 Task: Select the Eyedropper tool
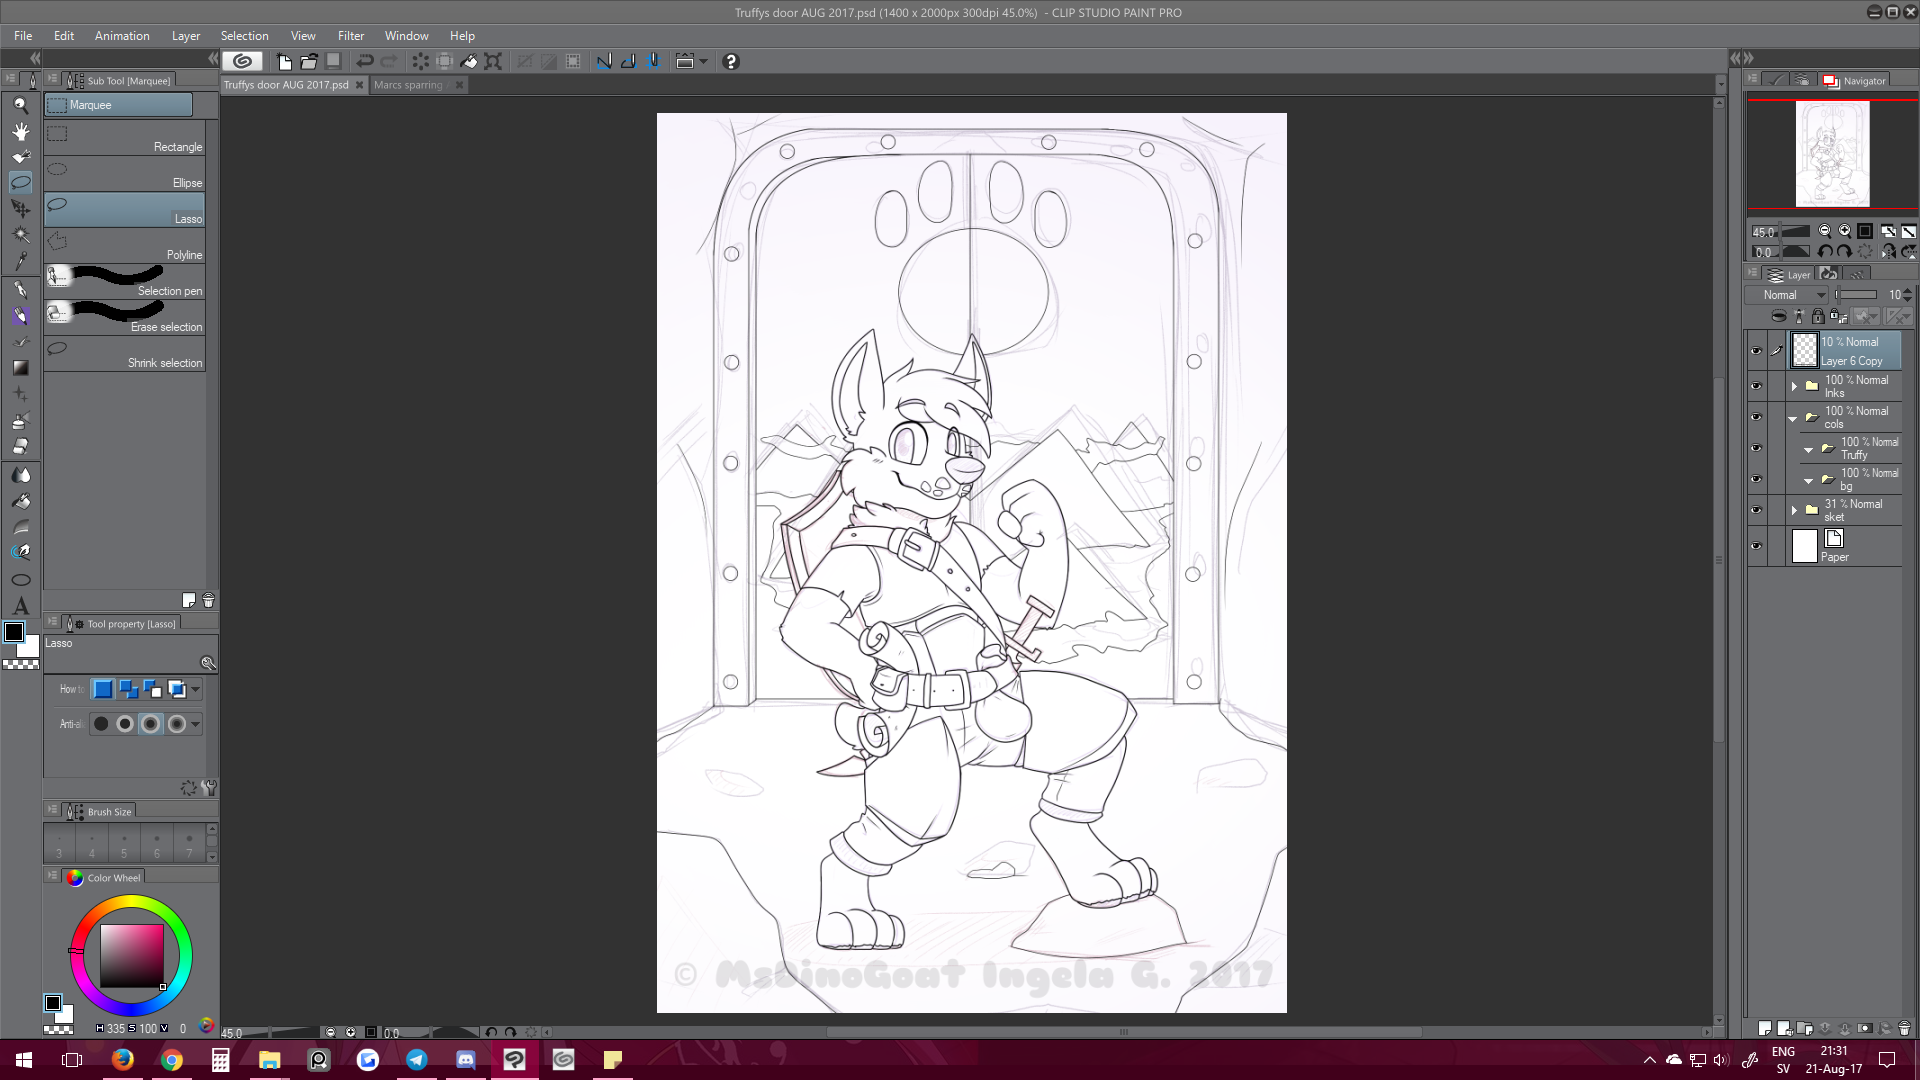[x=20, y=261]
